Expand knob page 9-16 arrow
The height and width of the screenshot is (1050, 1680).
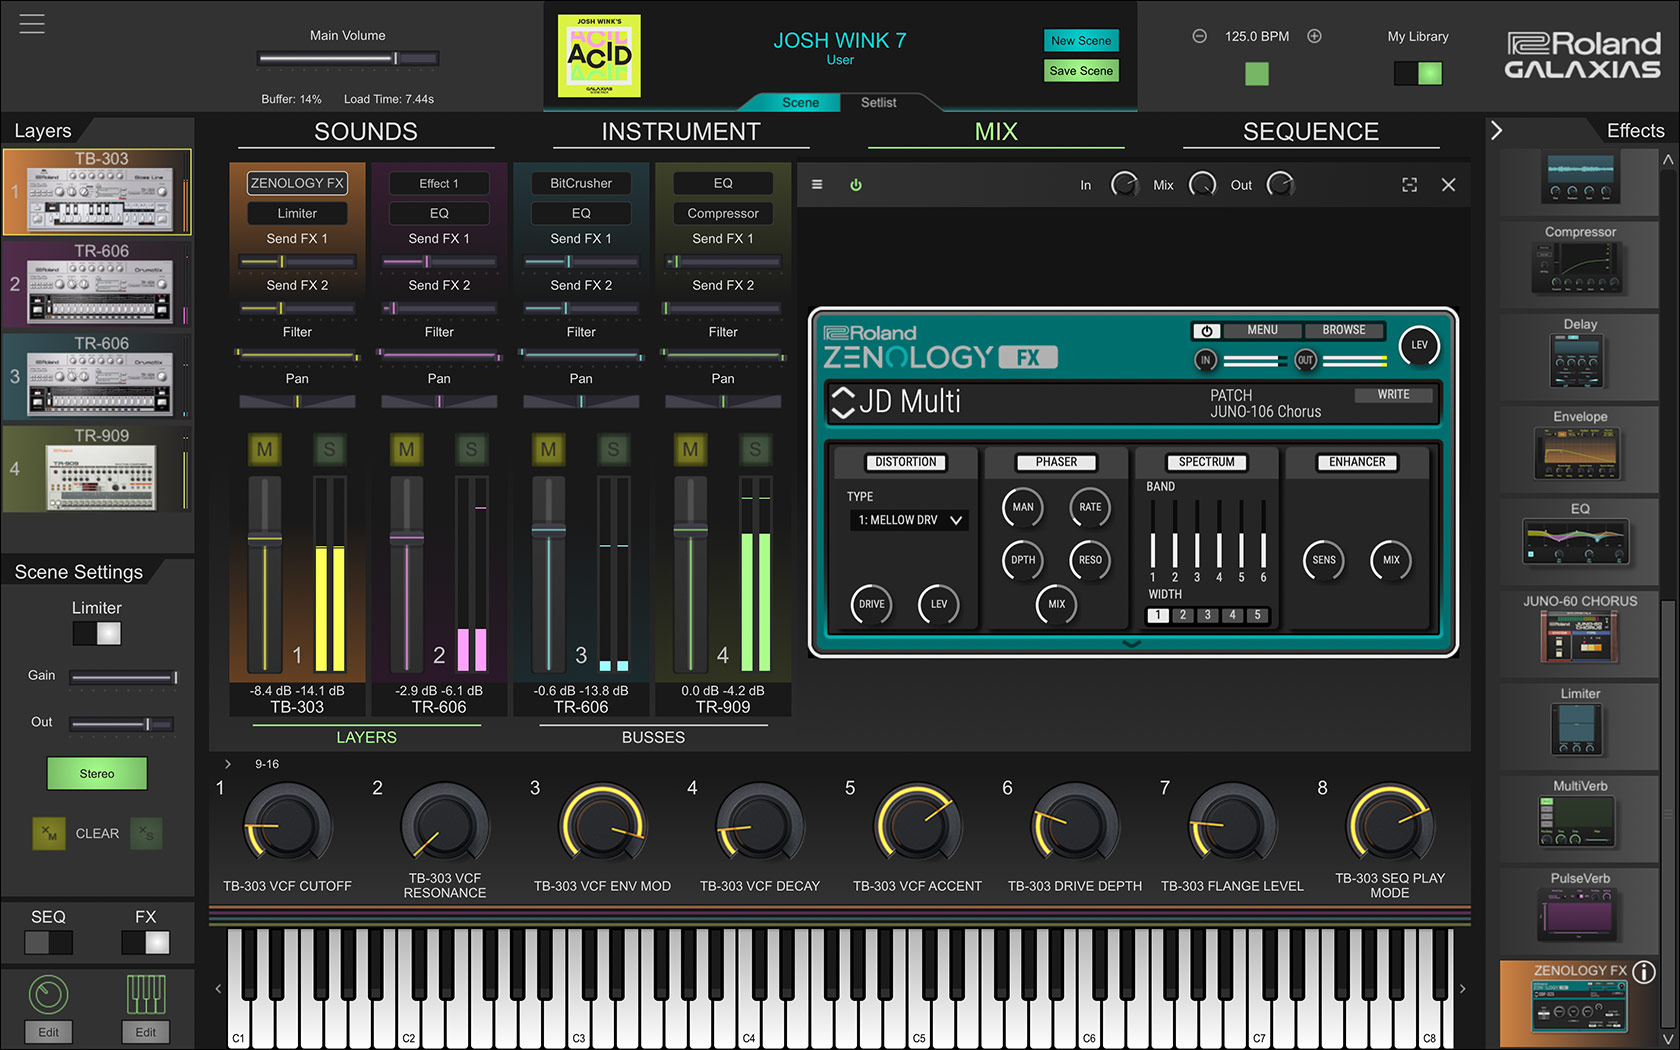228,764
